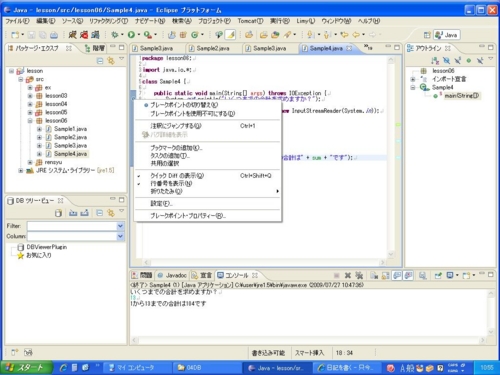Screen dimensions: 500x375
Task: Collapse all in Package Explorer icon
Action: coord(100,61)
